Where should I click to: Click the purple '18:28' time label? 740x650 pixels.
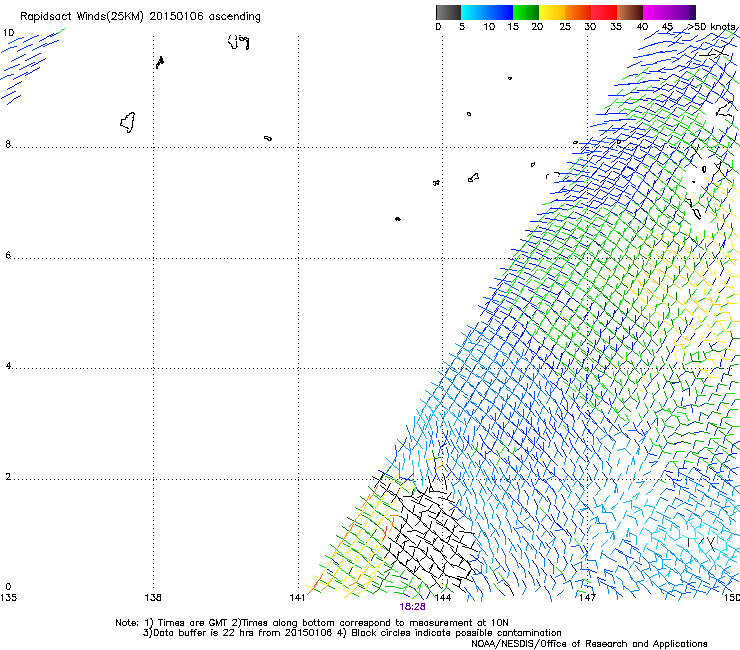point(412,607)
